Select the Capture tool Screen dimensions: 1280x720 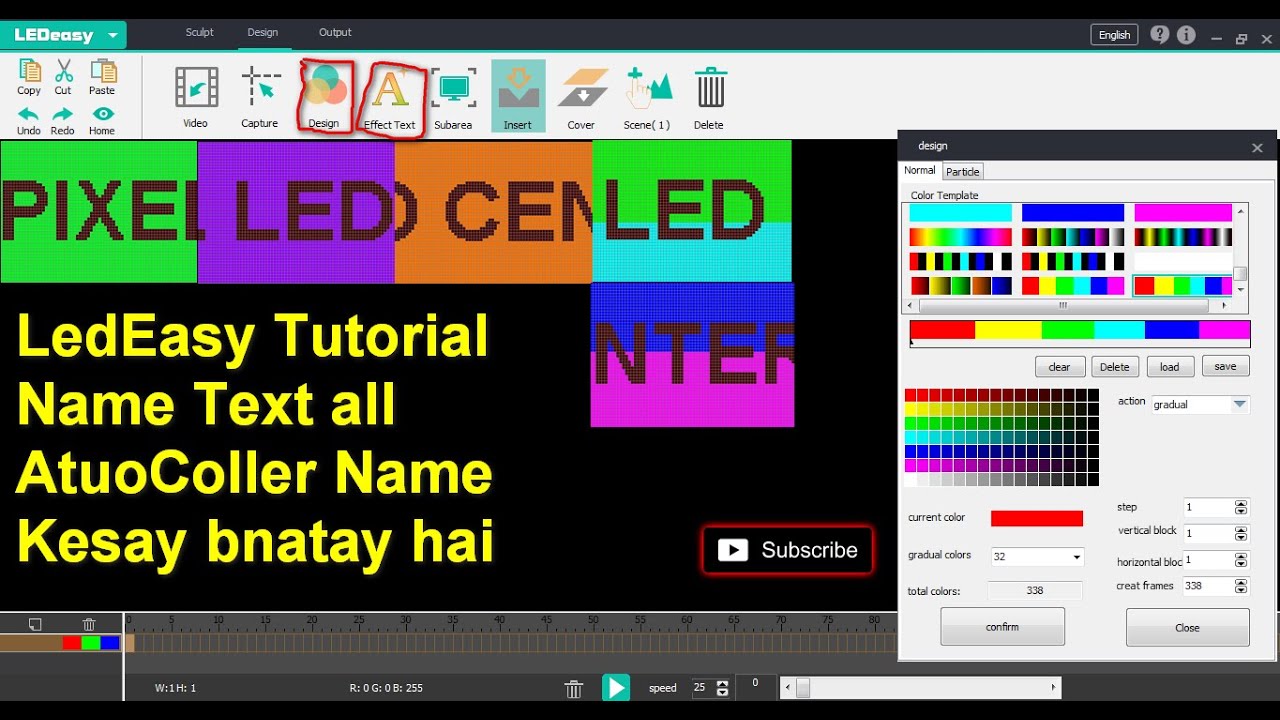point(261,88)
